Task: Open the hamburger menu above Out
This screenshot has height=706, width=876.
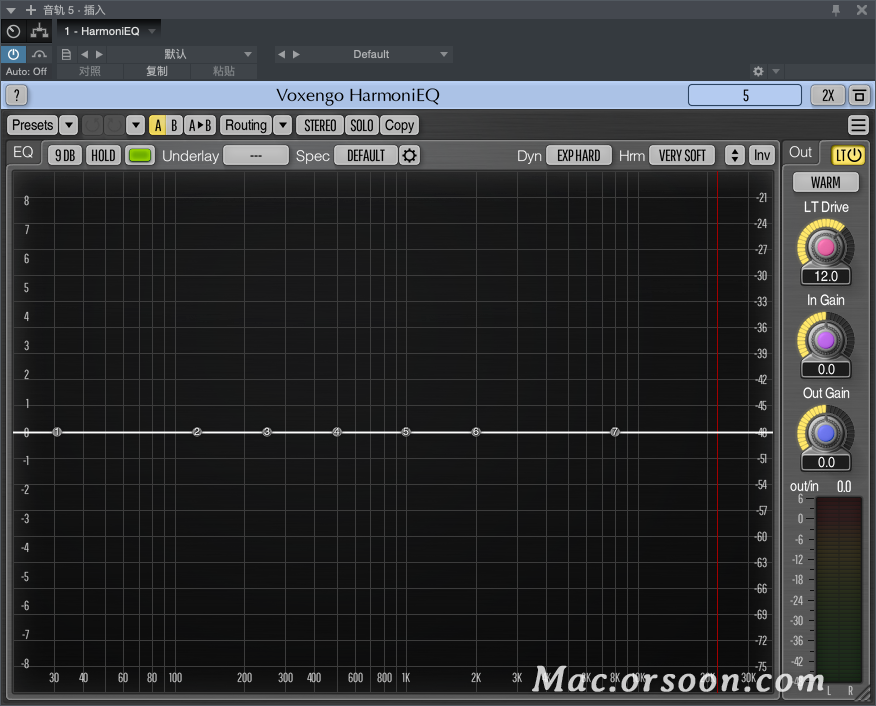Action: click(x=858, y=125)
